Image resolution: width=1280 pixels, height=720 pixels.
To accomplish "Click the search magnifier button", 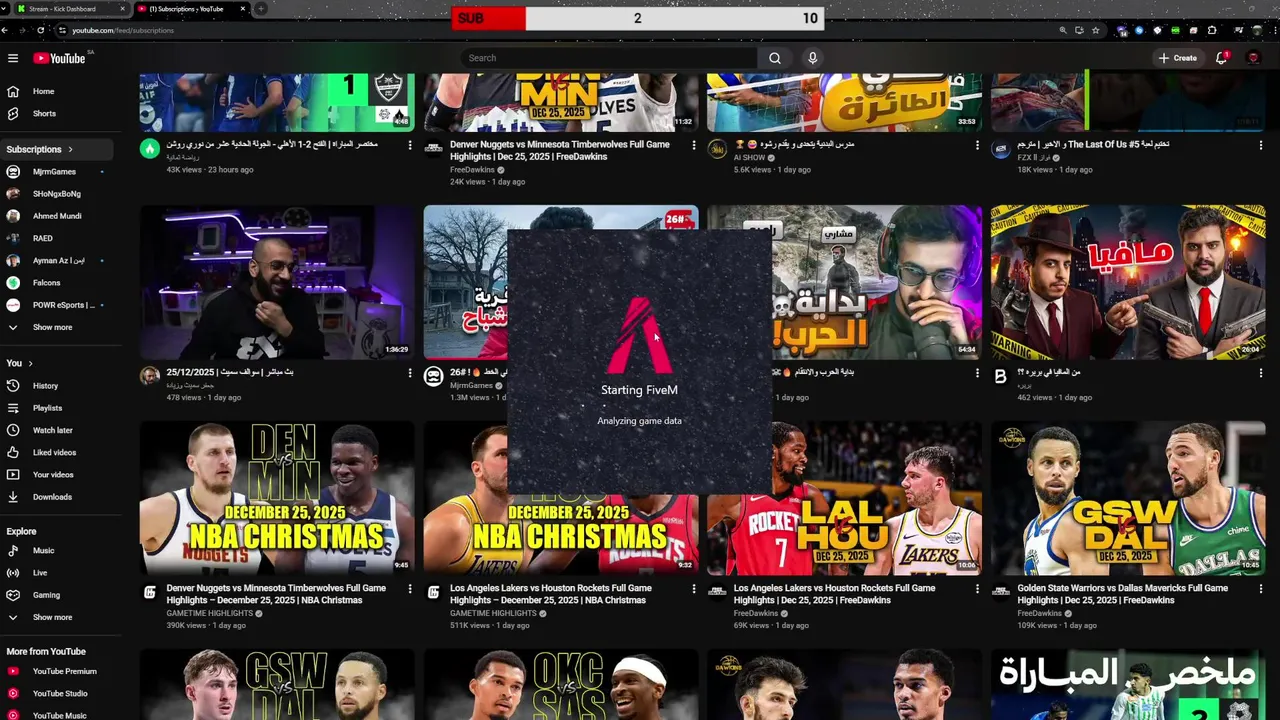I will click(x=775, y=58).
